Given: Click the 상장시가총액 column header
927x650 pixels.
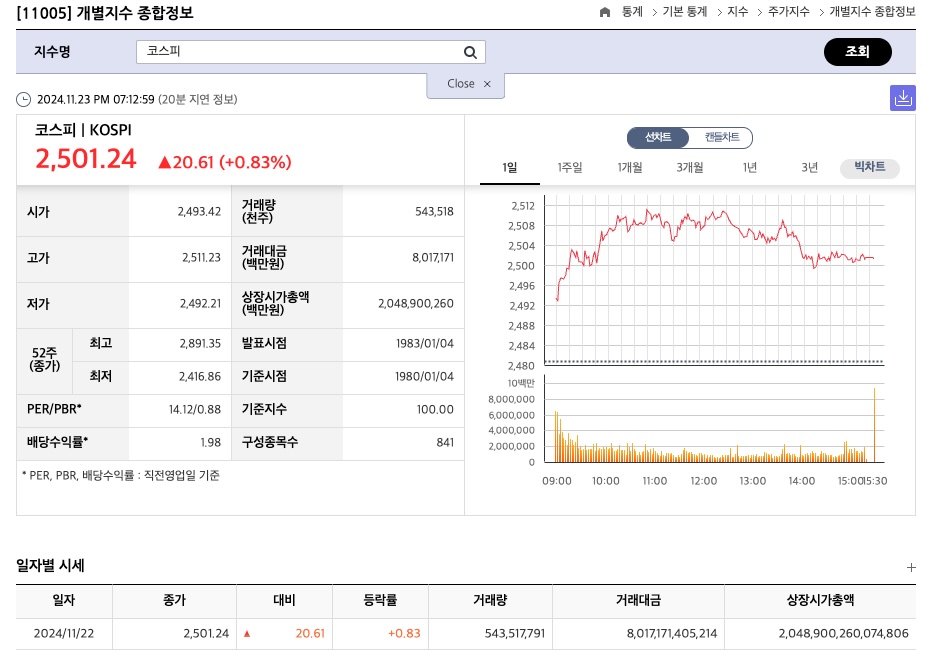Looking at the screenshot, I should tap(820, 600).
